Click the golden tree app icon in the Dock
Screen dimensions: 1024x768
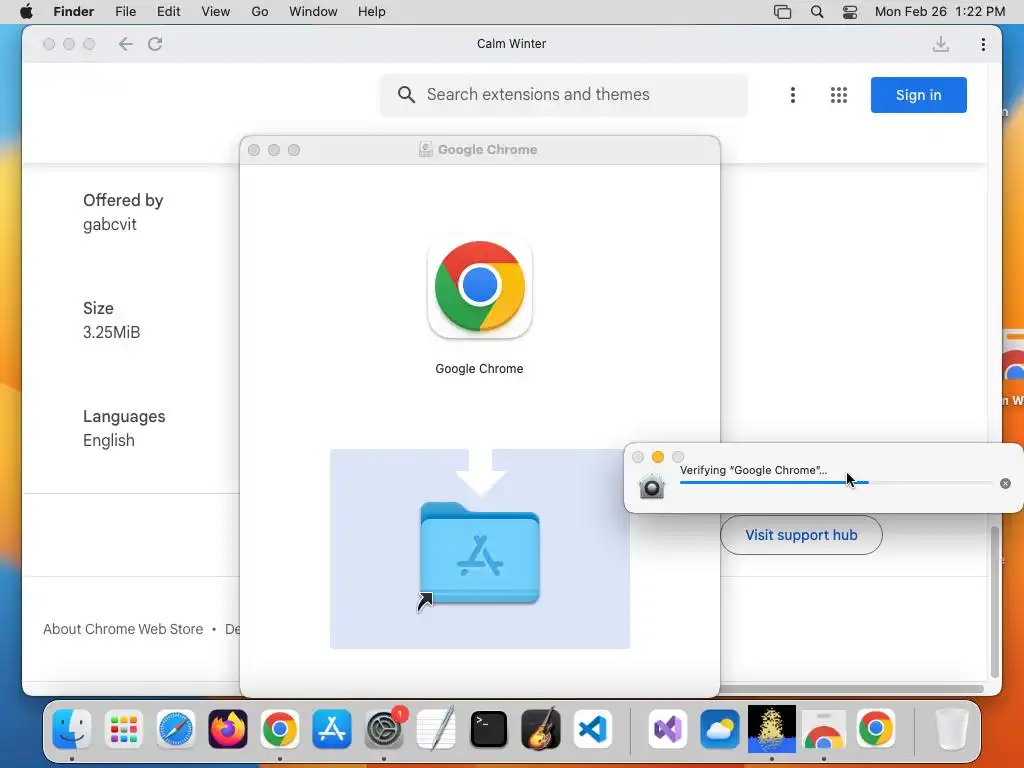click(x=771, y=728)
